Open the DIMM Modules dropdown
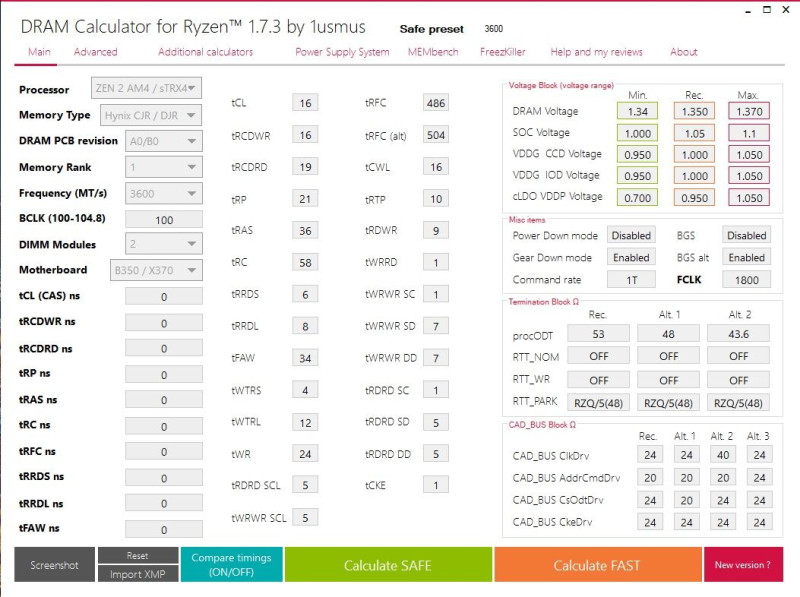 point(164,244)
